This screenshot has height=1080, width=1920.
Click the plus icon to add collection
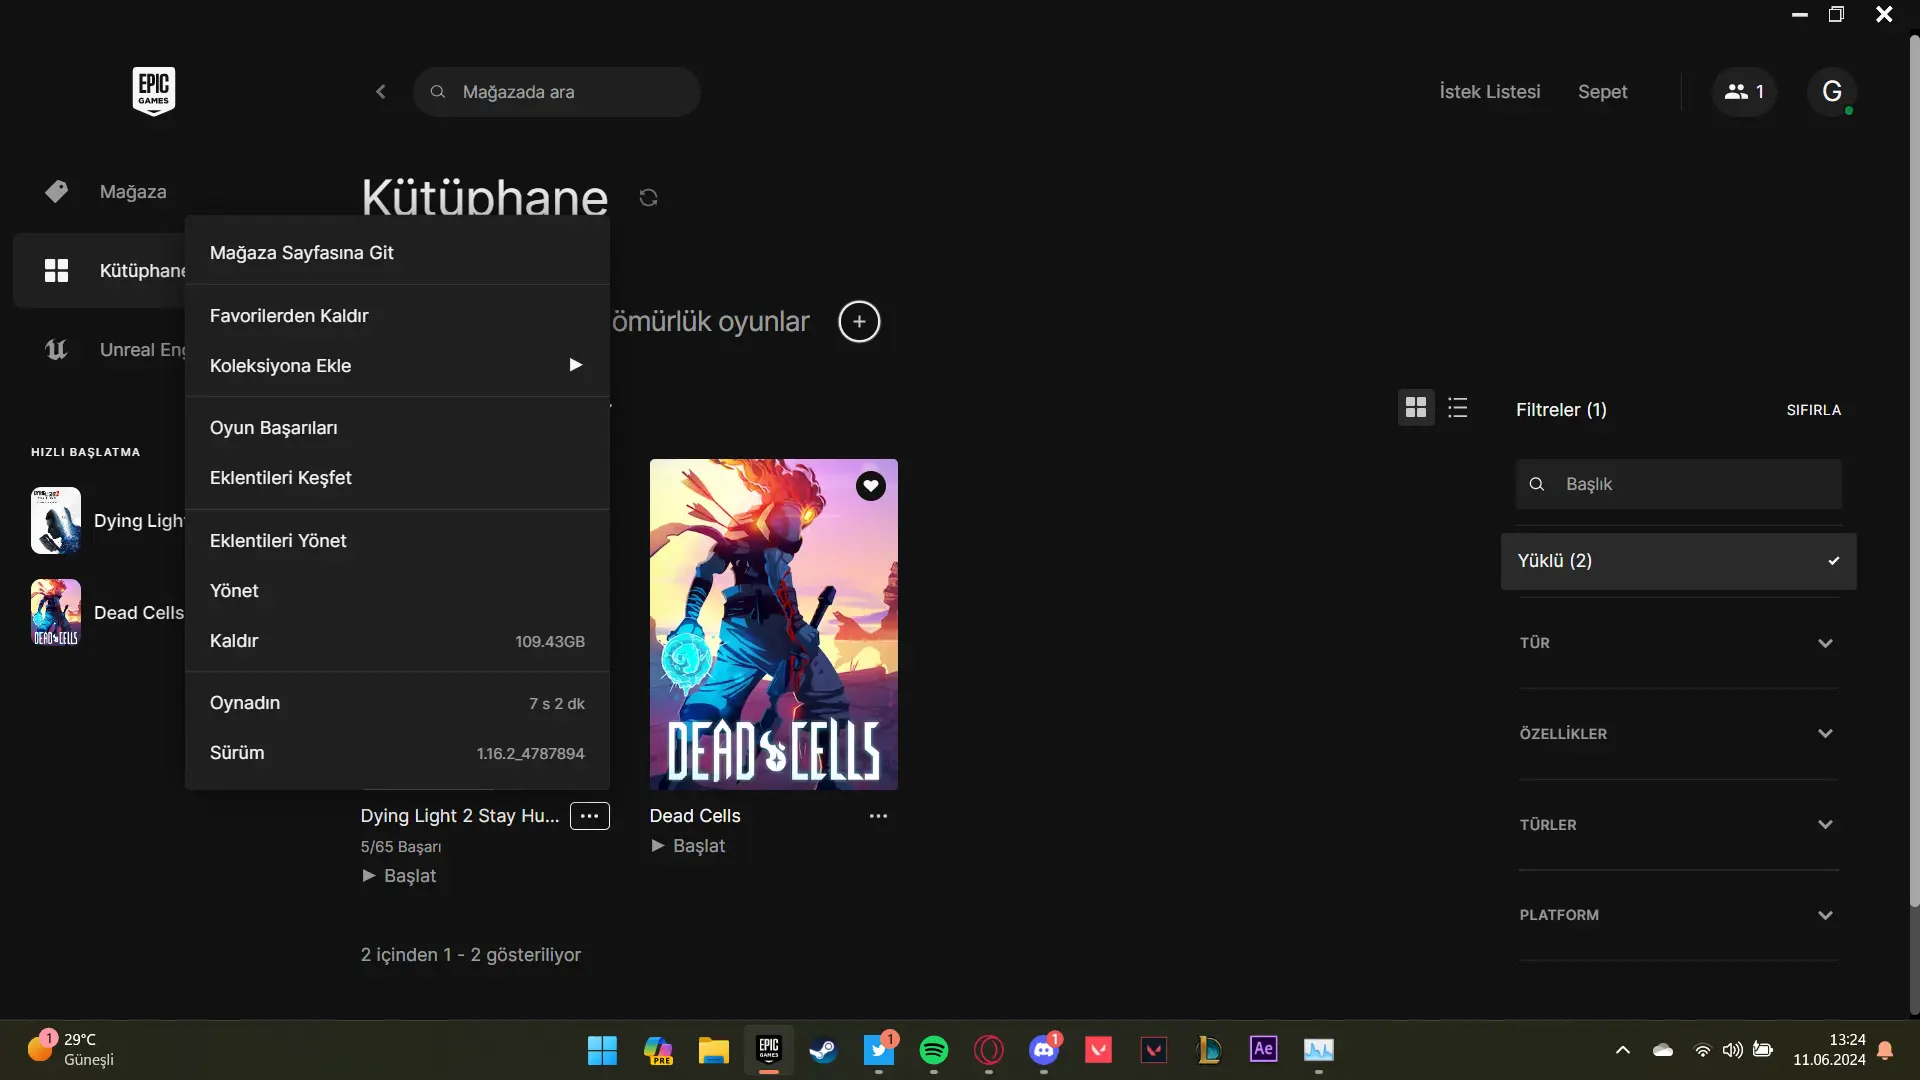click(x=859, y=322)
